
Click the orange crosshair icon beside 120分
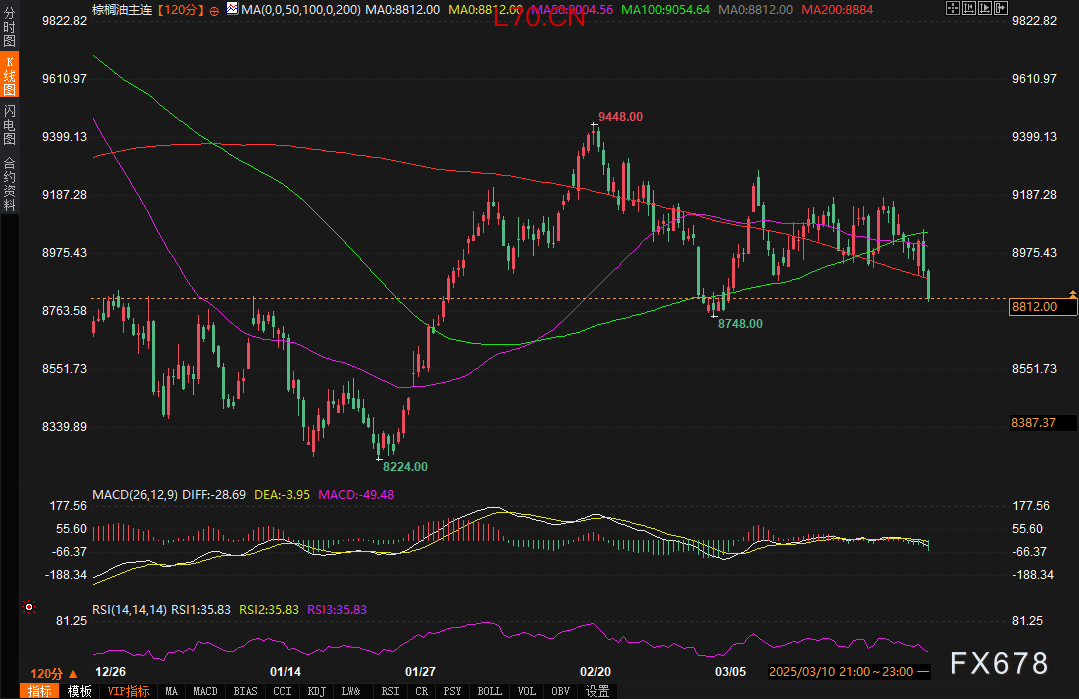click(214, 10)
